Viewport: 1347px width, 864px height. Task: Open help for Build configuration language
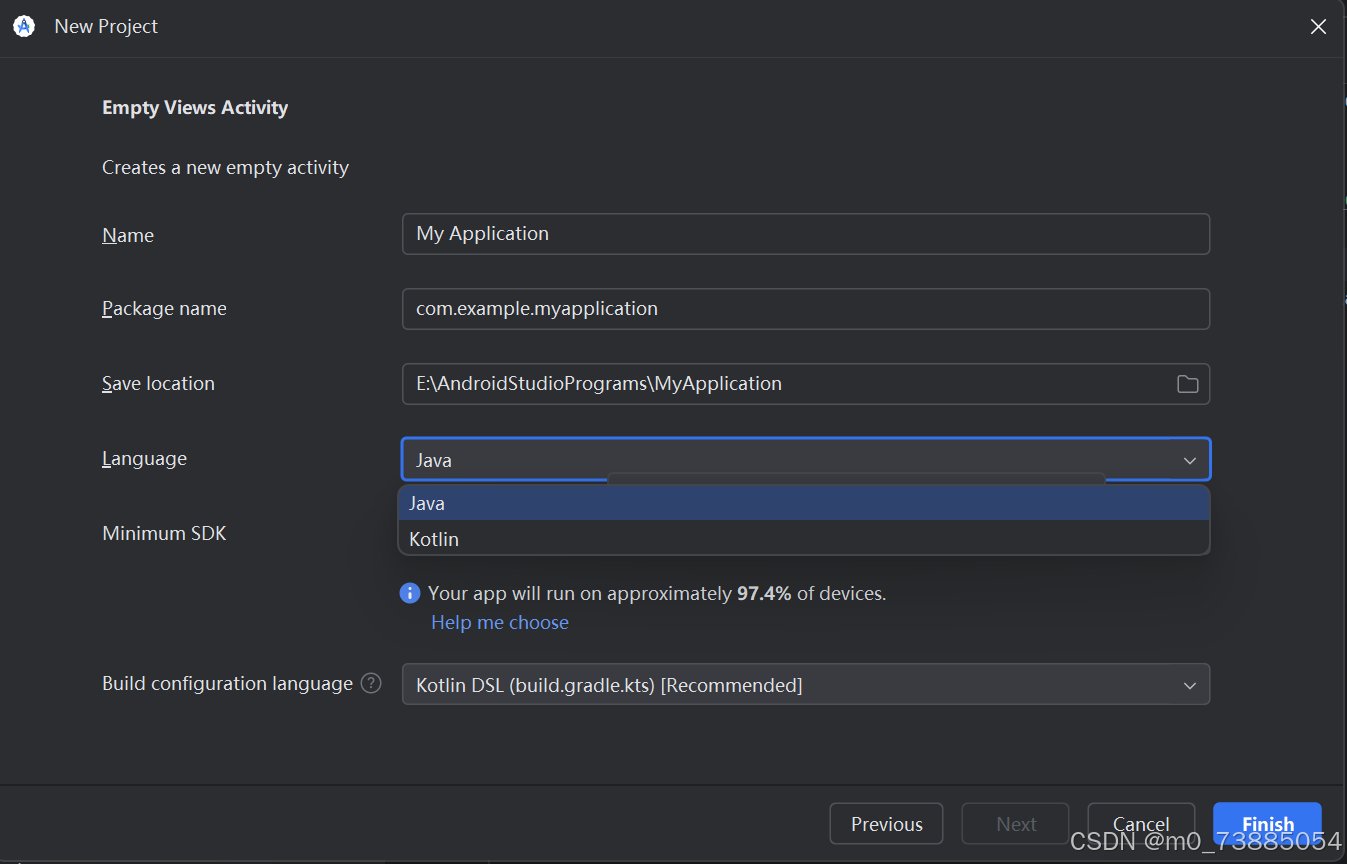click(x=371, y=684)
